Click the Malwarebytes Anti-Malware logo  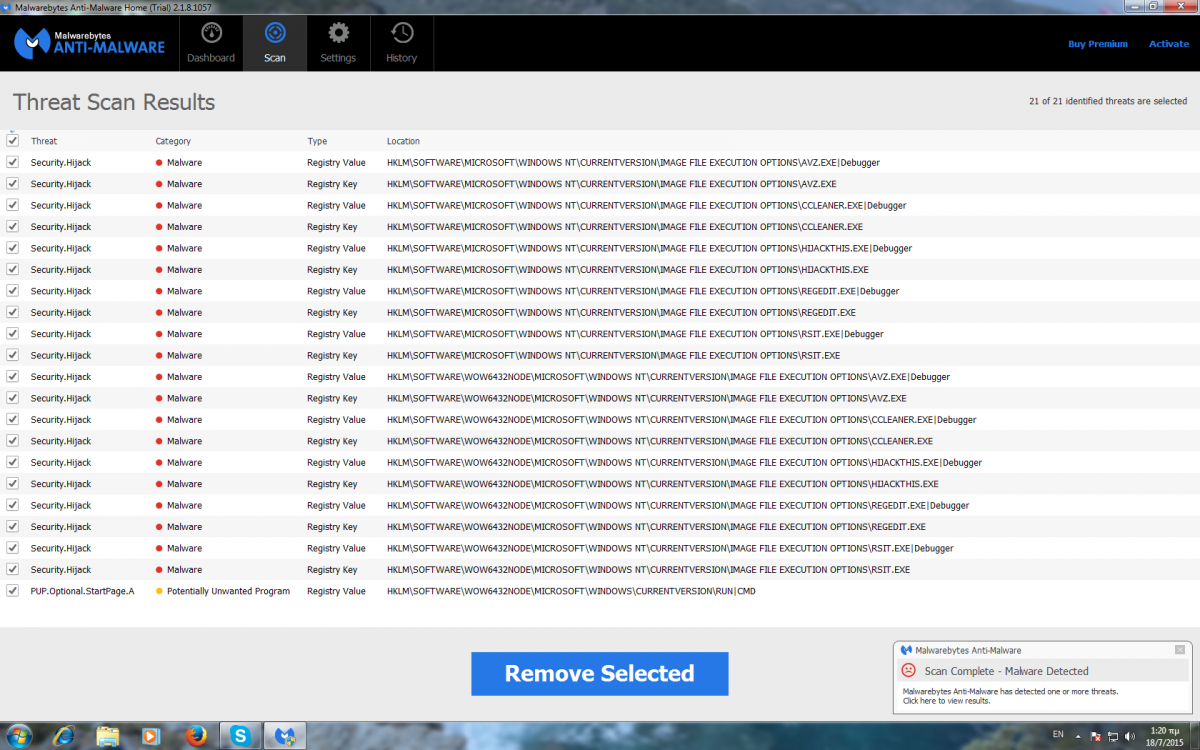point(90,43)
